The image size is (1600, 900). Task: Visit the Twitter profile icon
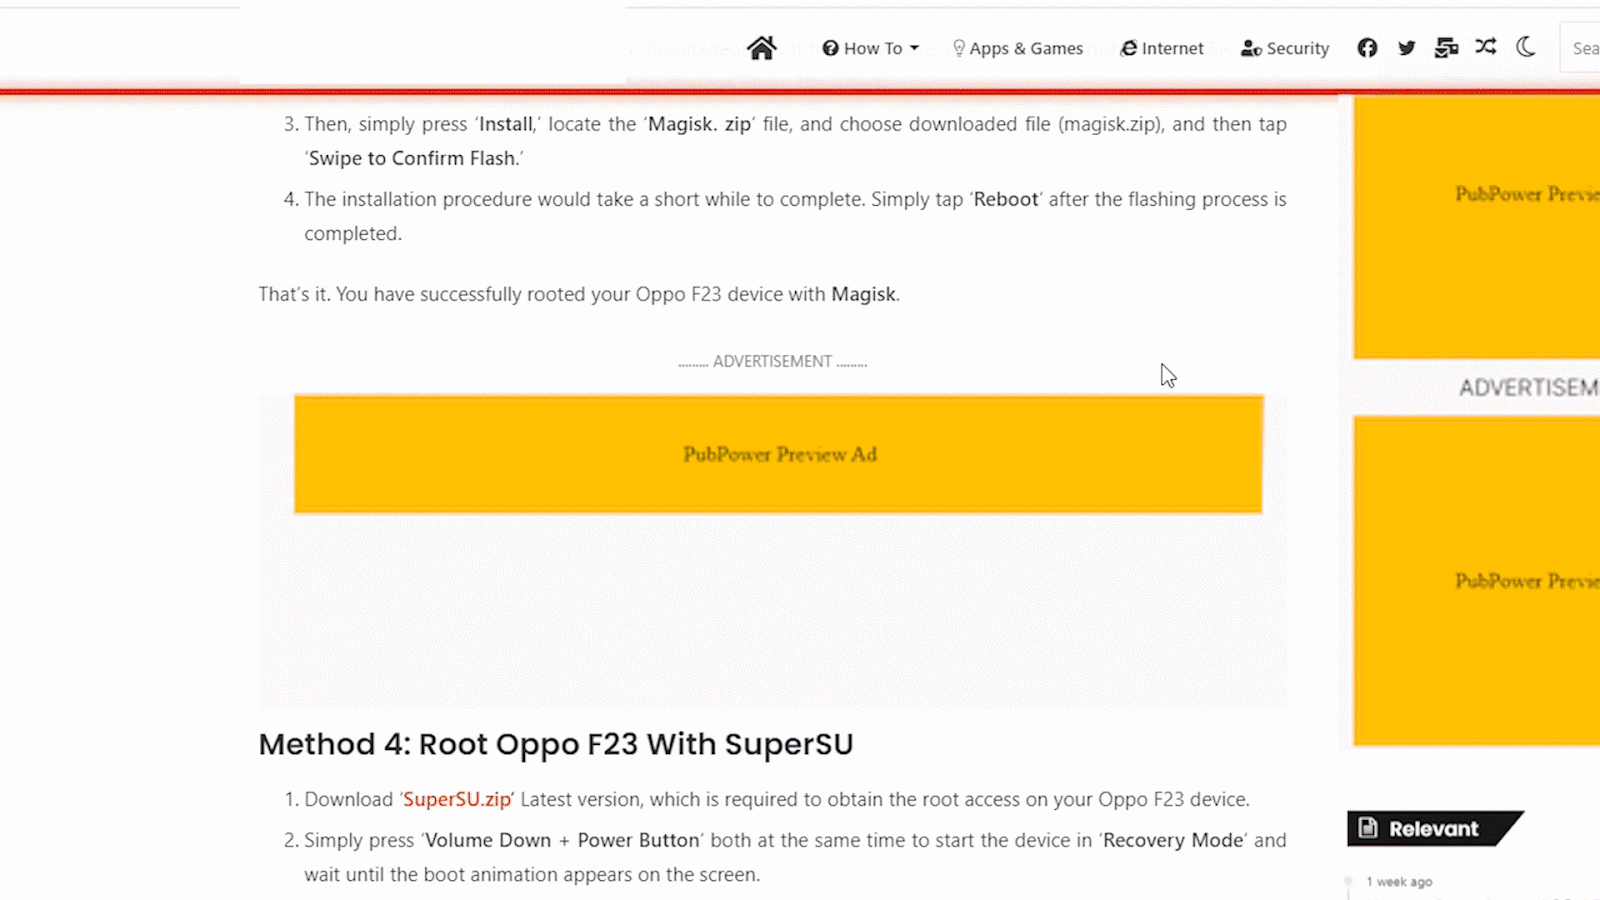1407,48
